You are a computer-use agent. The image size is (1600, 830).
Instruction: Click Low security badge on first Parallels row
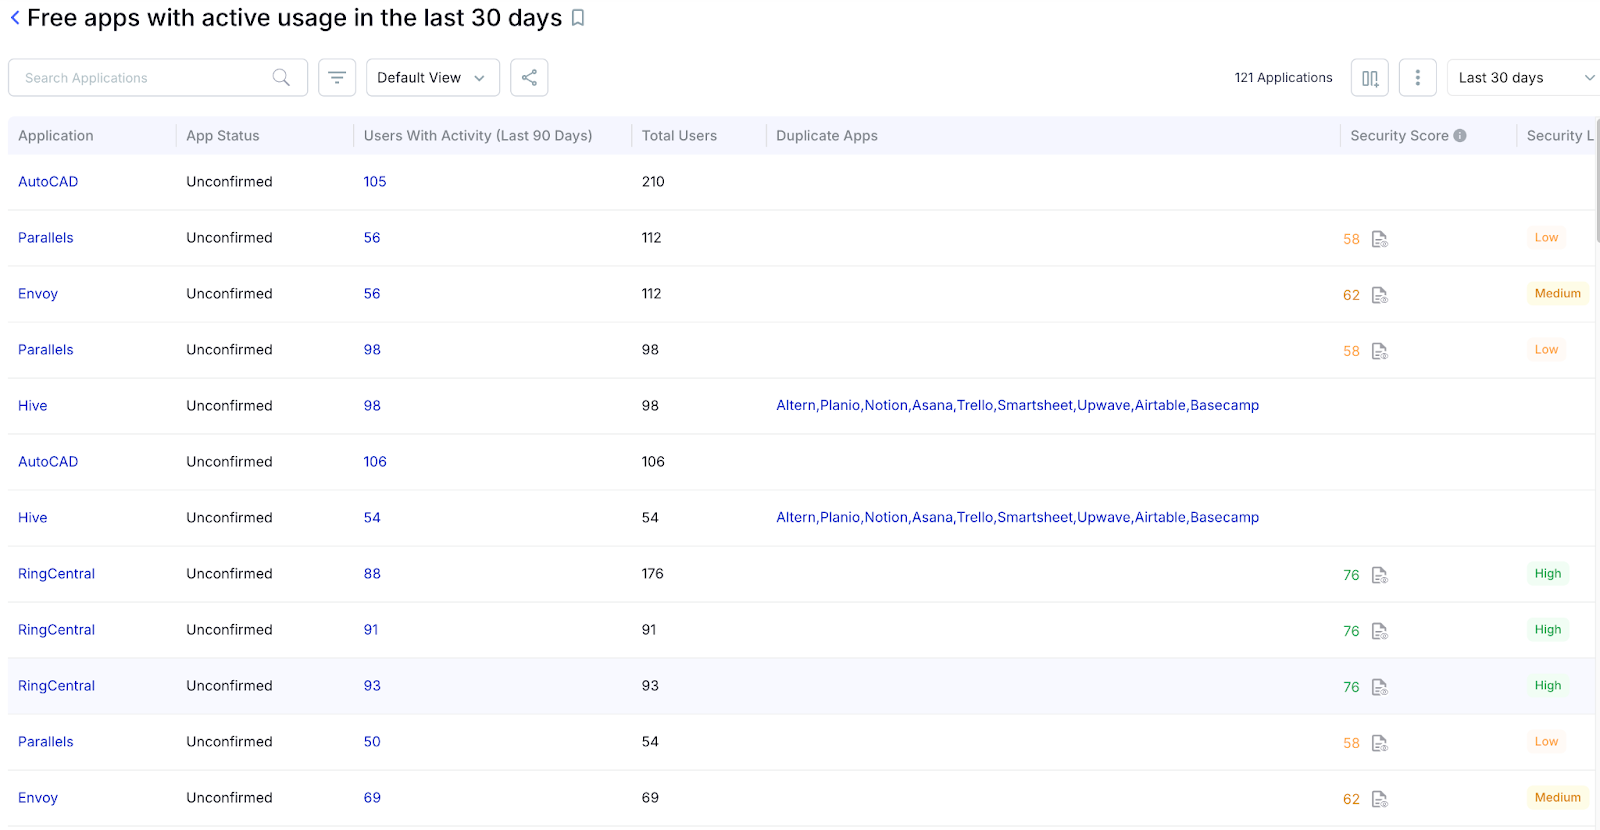pos(1546,238)
